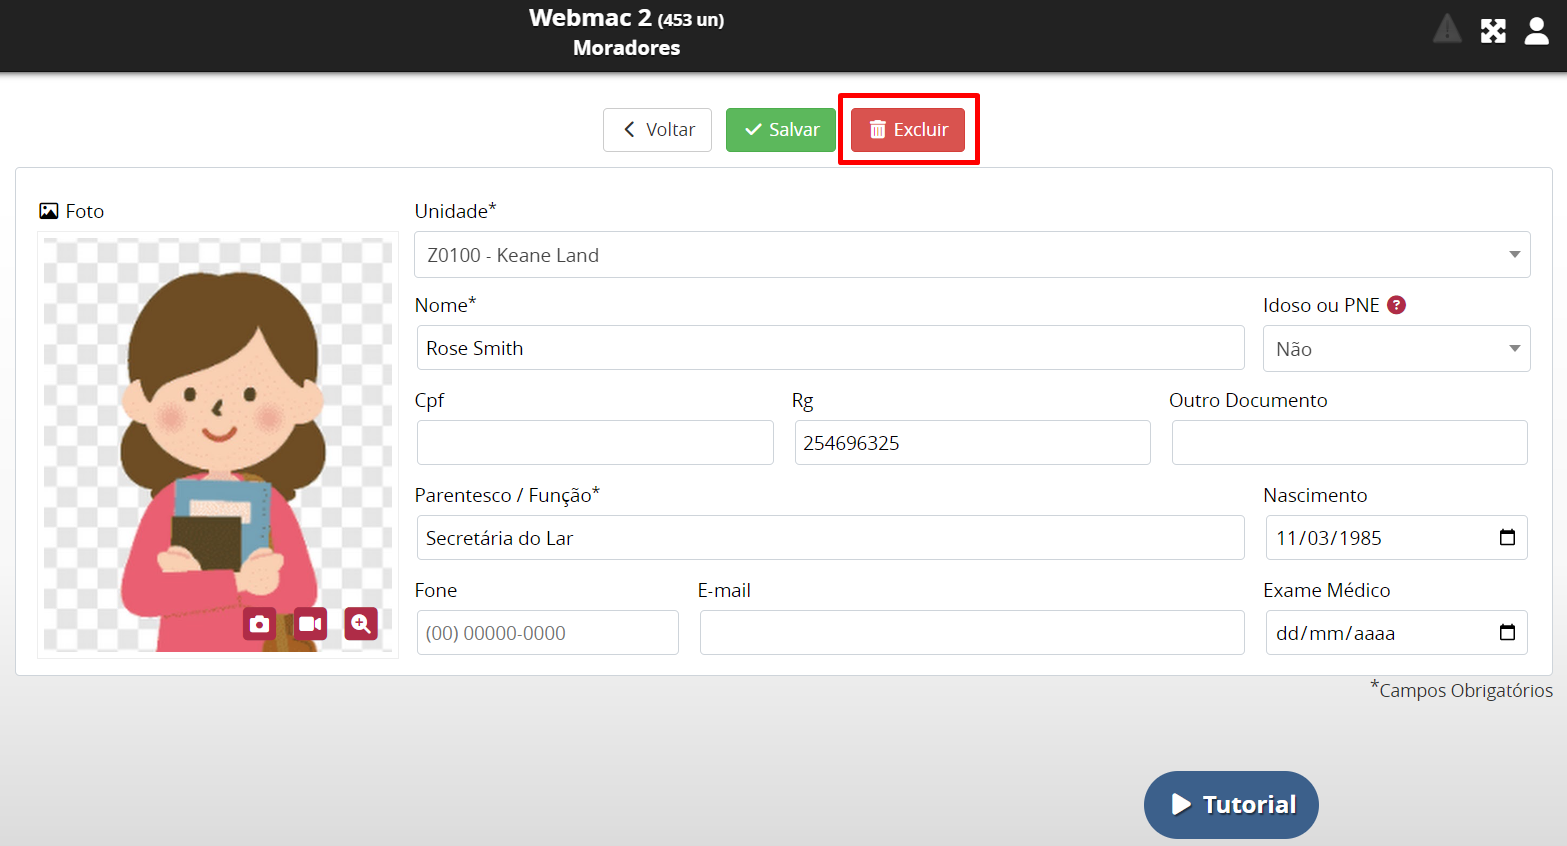Click the Voltar button

[x=657, y=130]
